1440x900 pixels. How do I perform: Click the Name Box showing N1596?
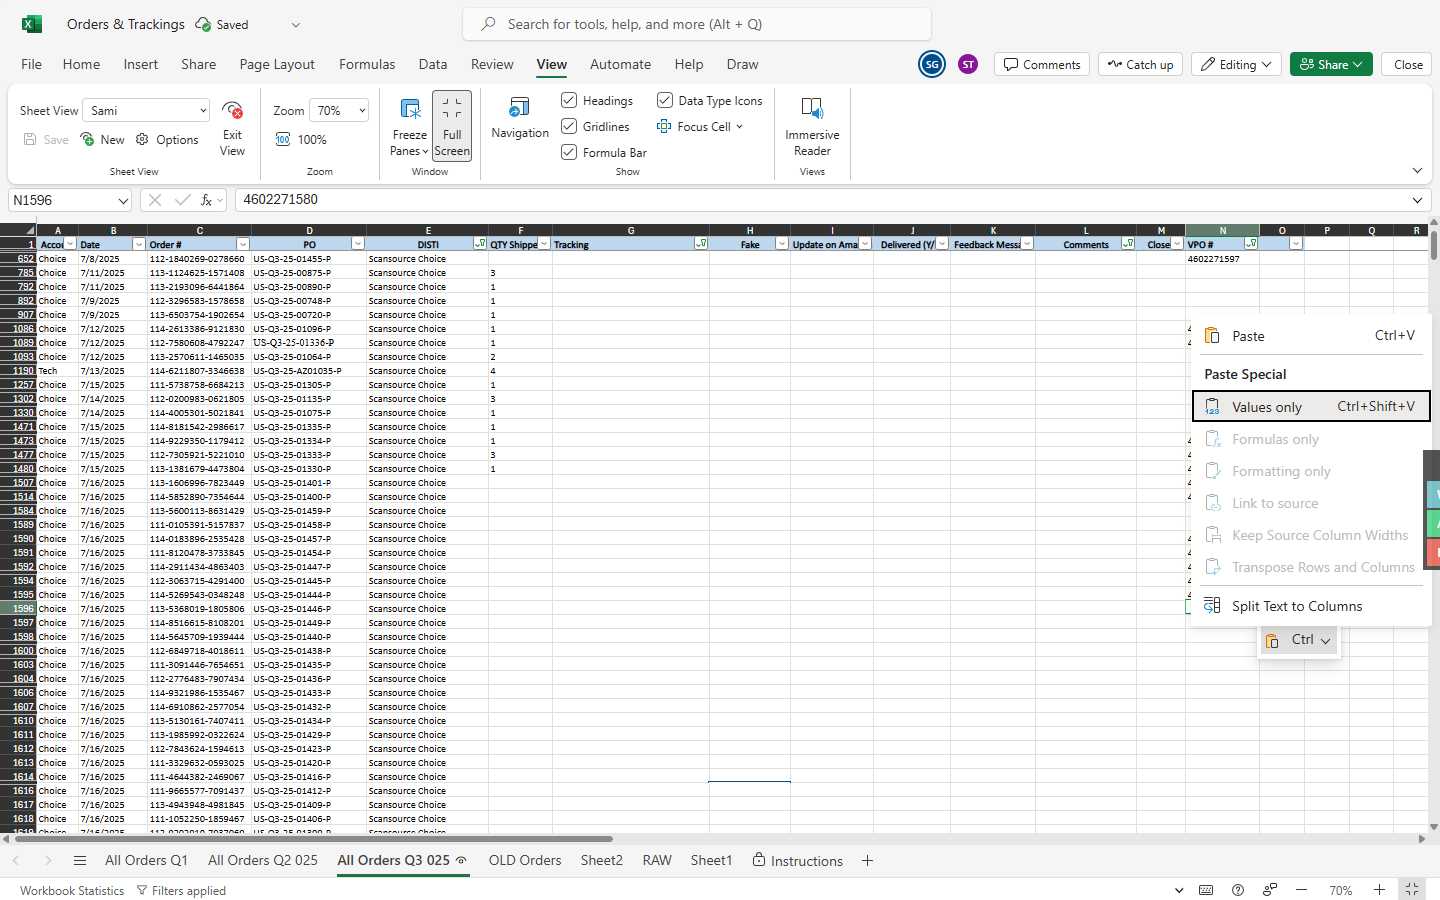[x=62, y=200]
